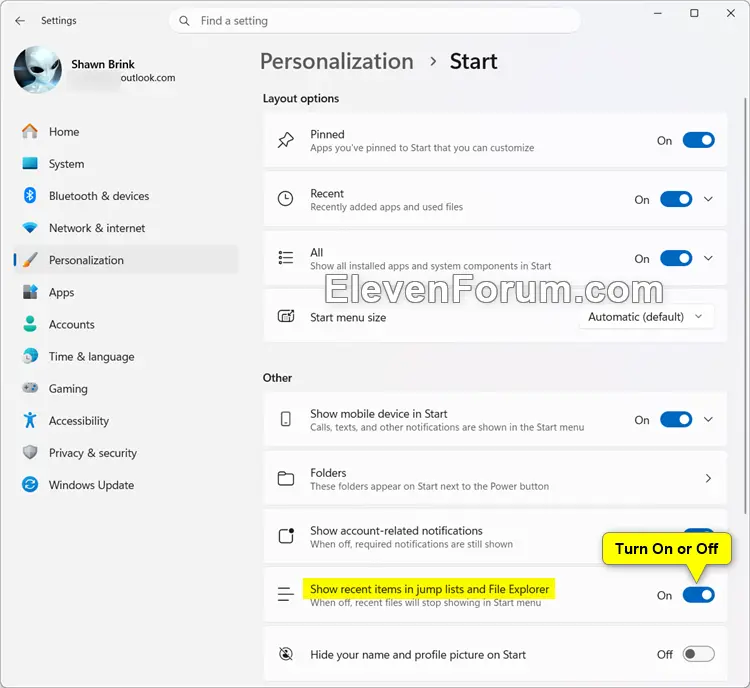Toggle Show recent items in jump lists

coord(698,595)
